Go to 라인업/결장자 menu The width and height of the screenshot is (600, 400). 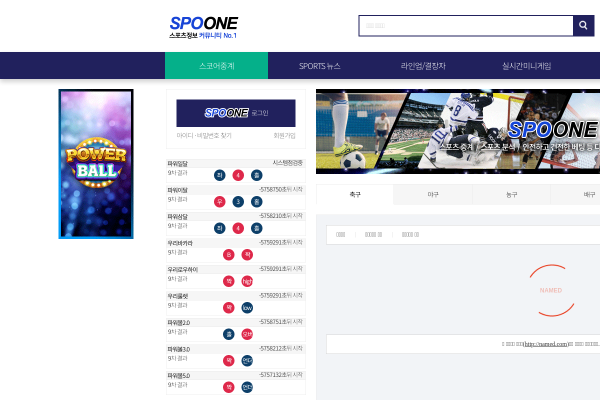coord(423,66)
